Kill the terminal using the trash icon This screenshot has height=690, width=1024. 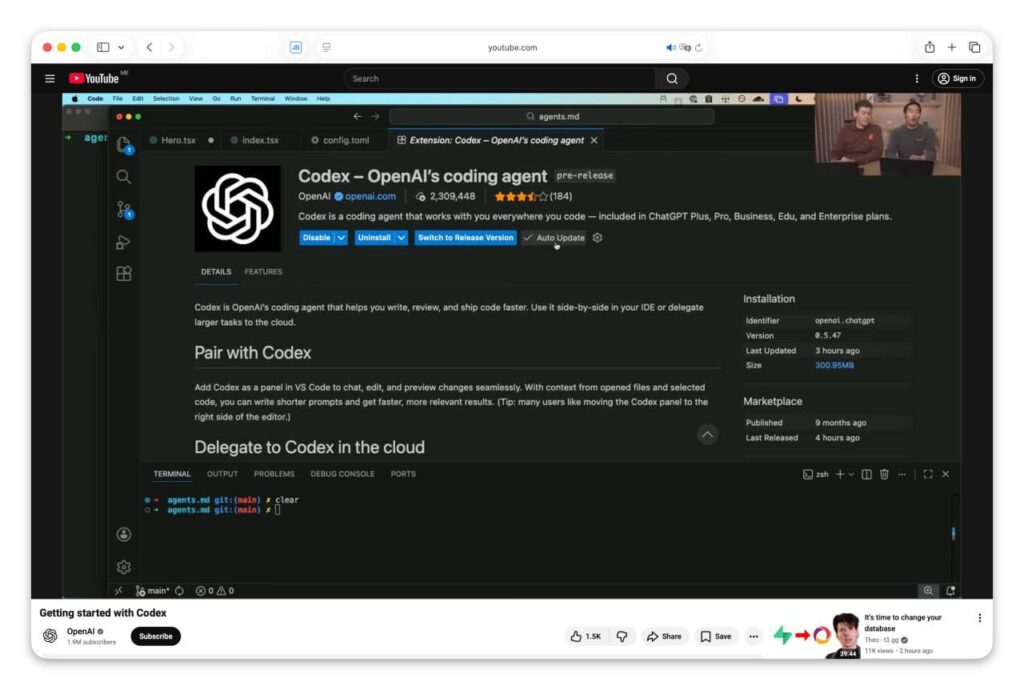[884, 474]
